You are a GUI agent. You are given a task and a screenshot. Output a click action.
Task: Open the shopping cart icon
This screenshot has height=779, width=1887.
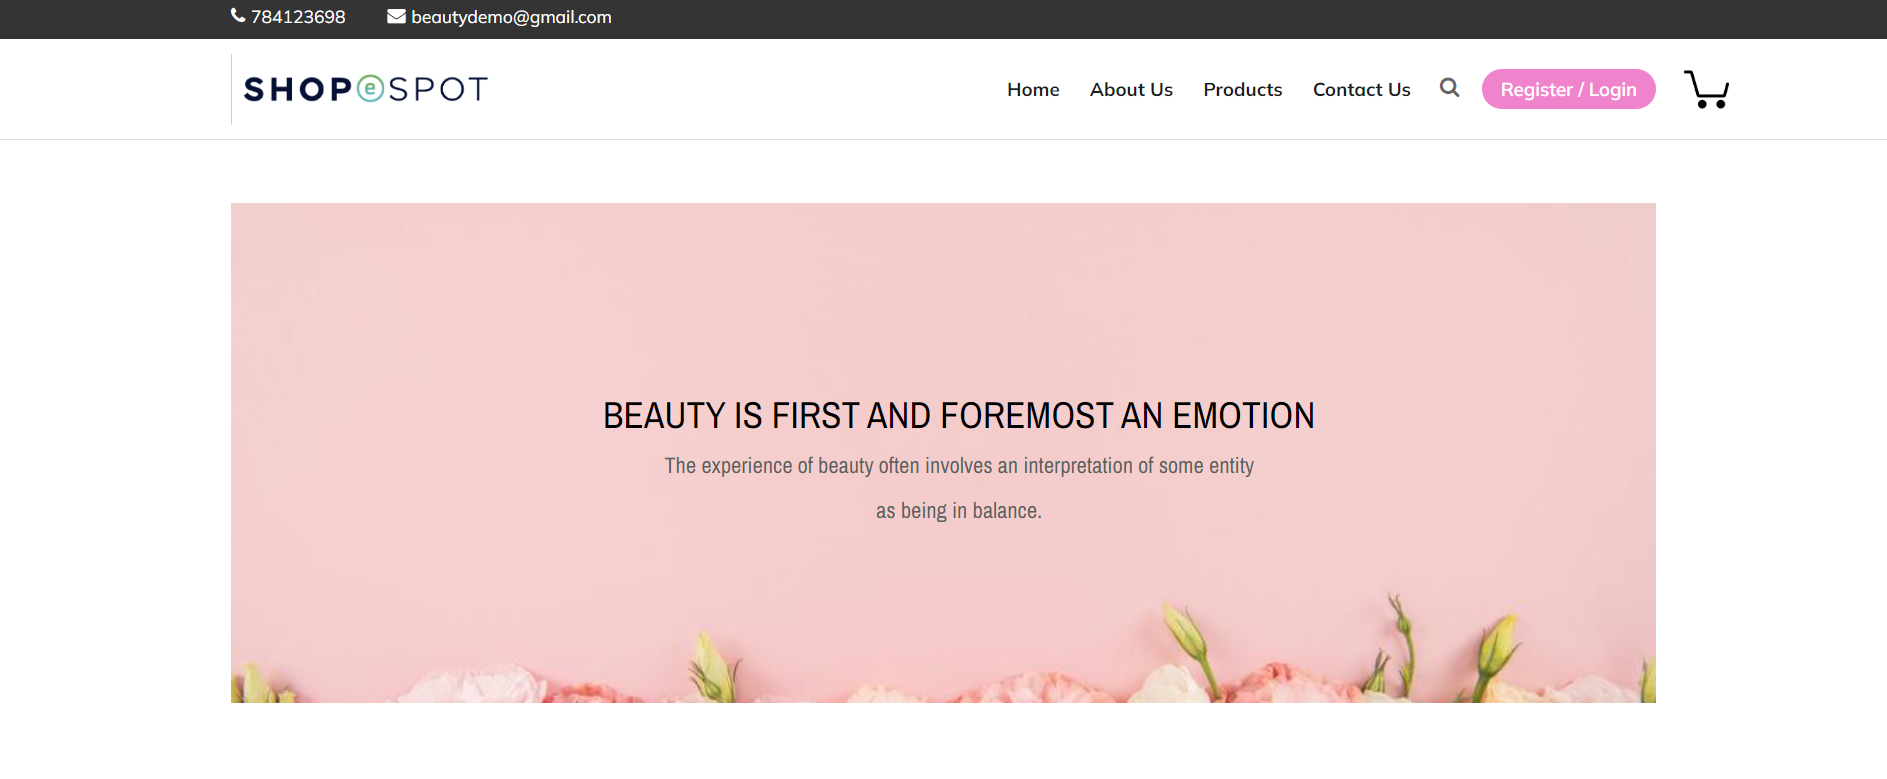(1706, 89)
